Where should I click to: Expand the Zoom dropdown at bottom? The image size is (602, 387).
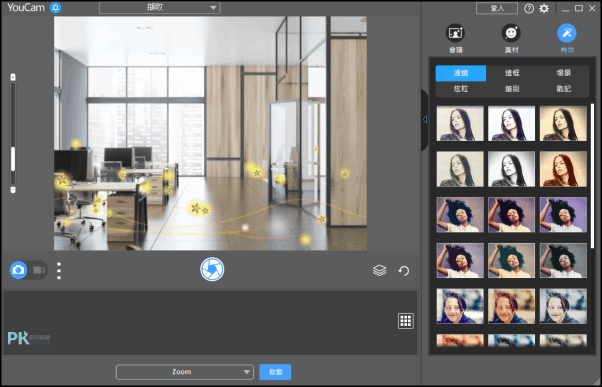point(185,372)
